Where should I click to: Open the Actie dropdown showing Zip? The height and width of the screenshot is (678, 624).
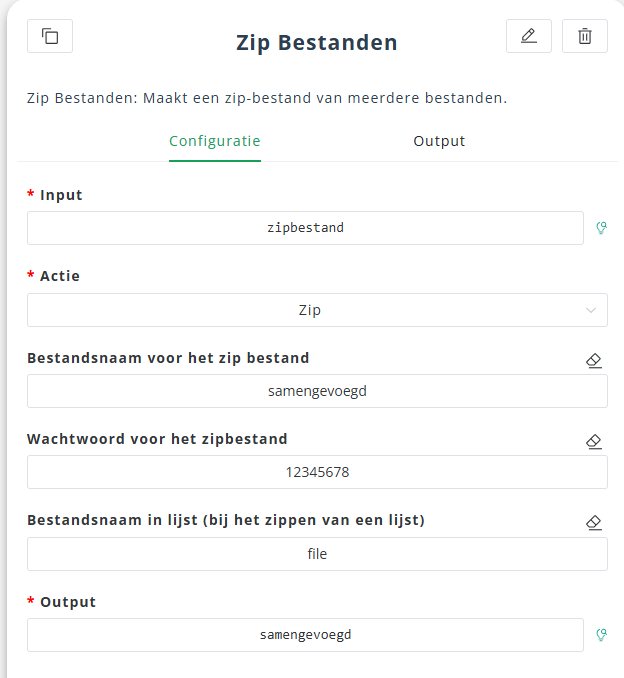(x=310, y=310)
